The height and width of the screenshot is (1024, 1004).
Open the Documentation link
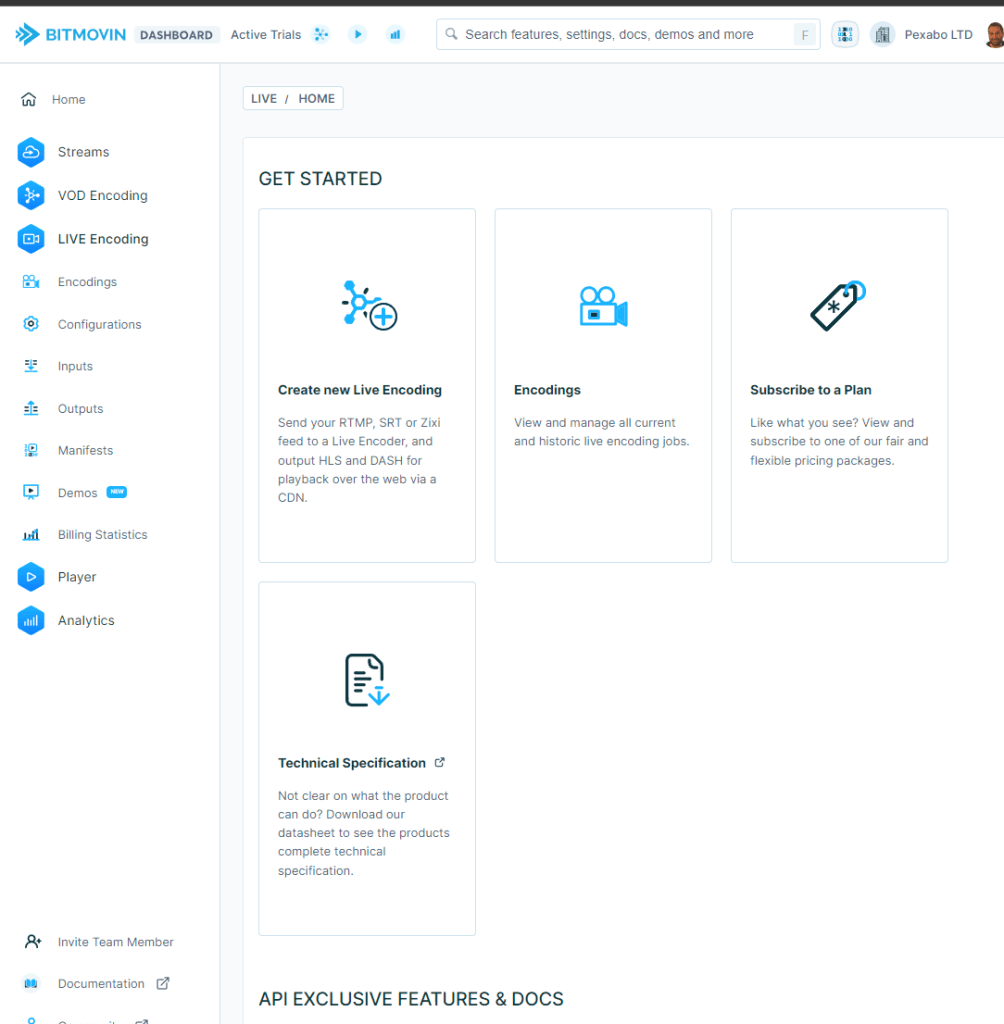click(101, 984)
